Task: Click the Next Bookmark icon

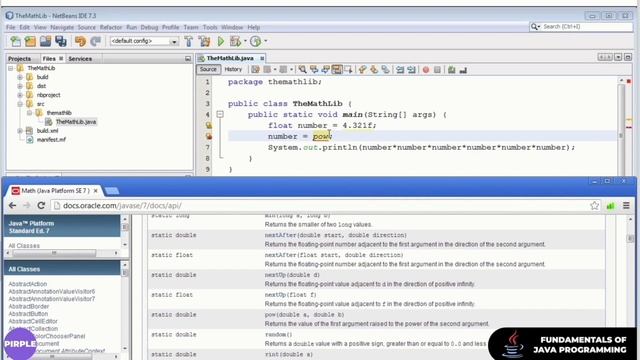Action: click(374, 70)
